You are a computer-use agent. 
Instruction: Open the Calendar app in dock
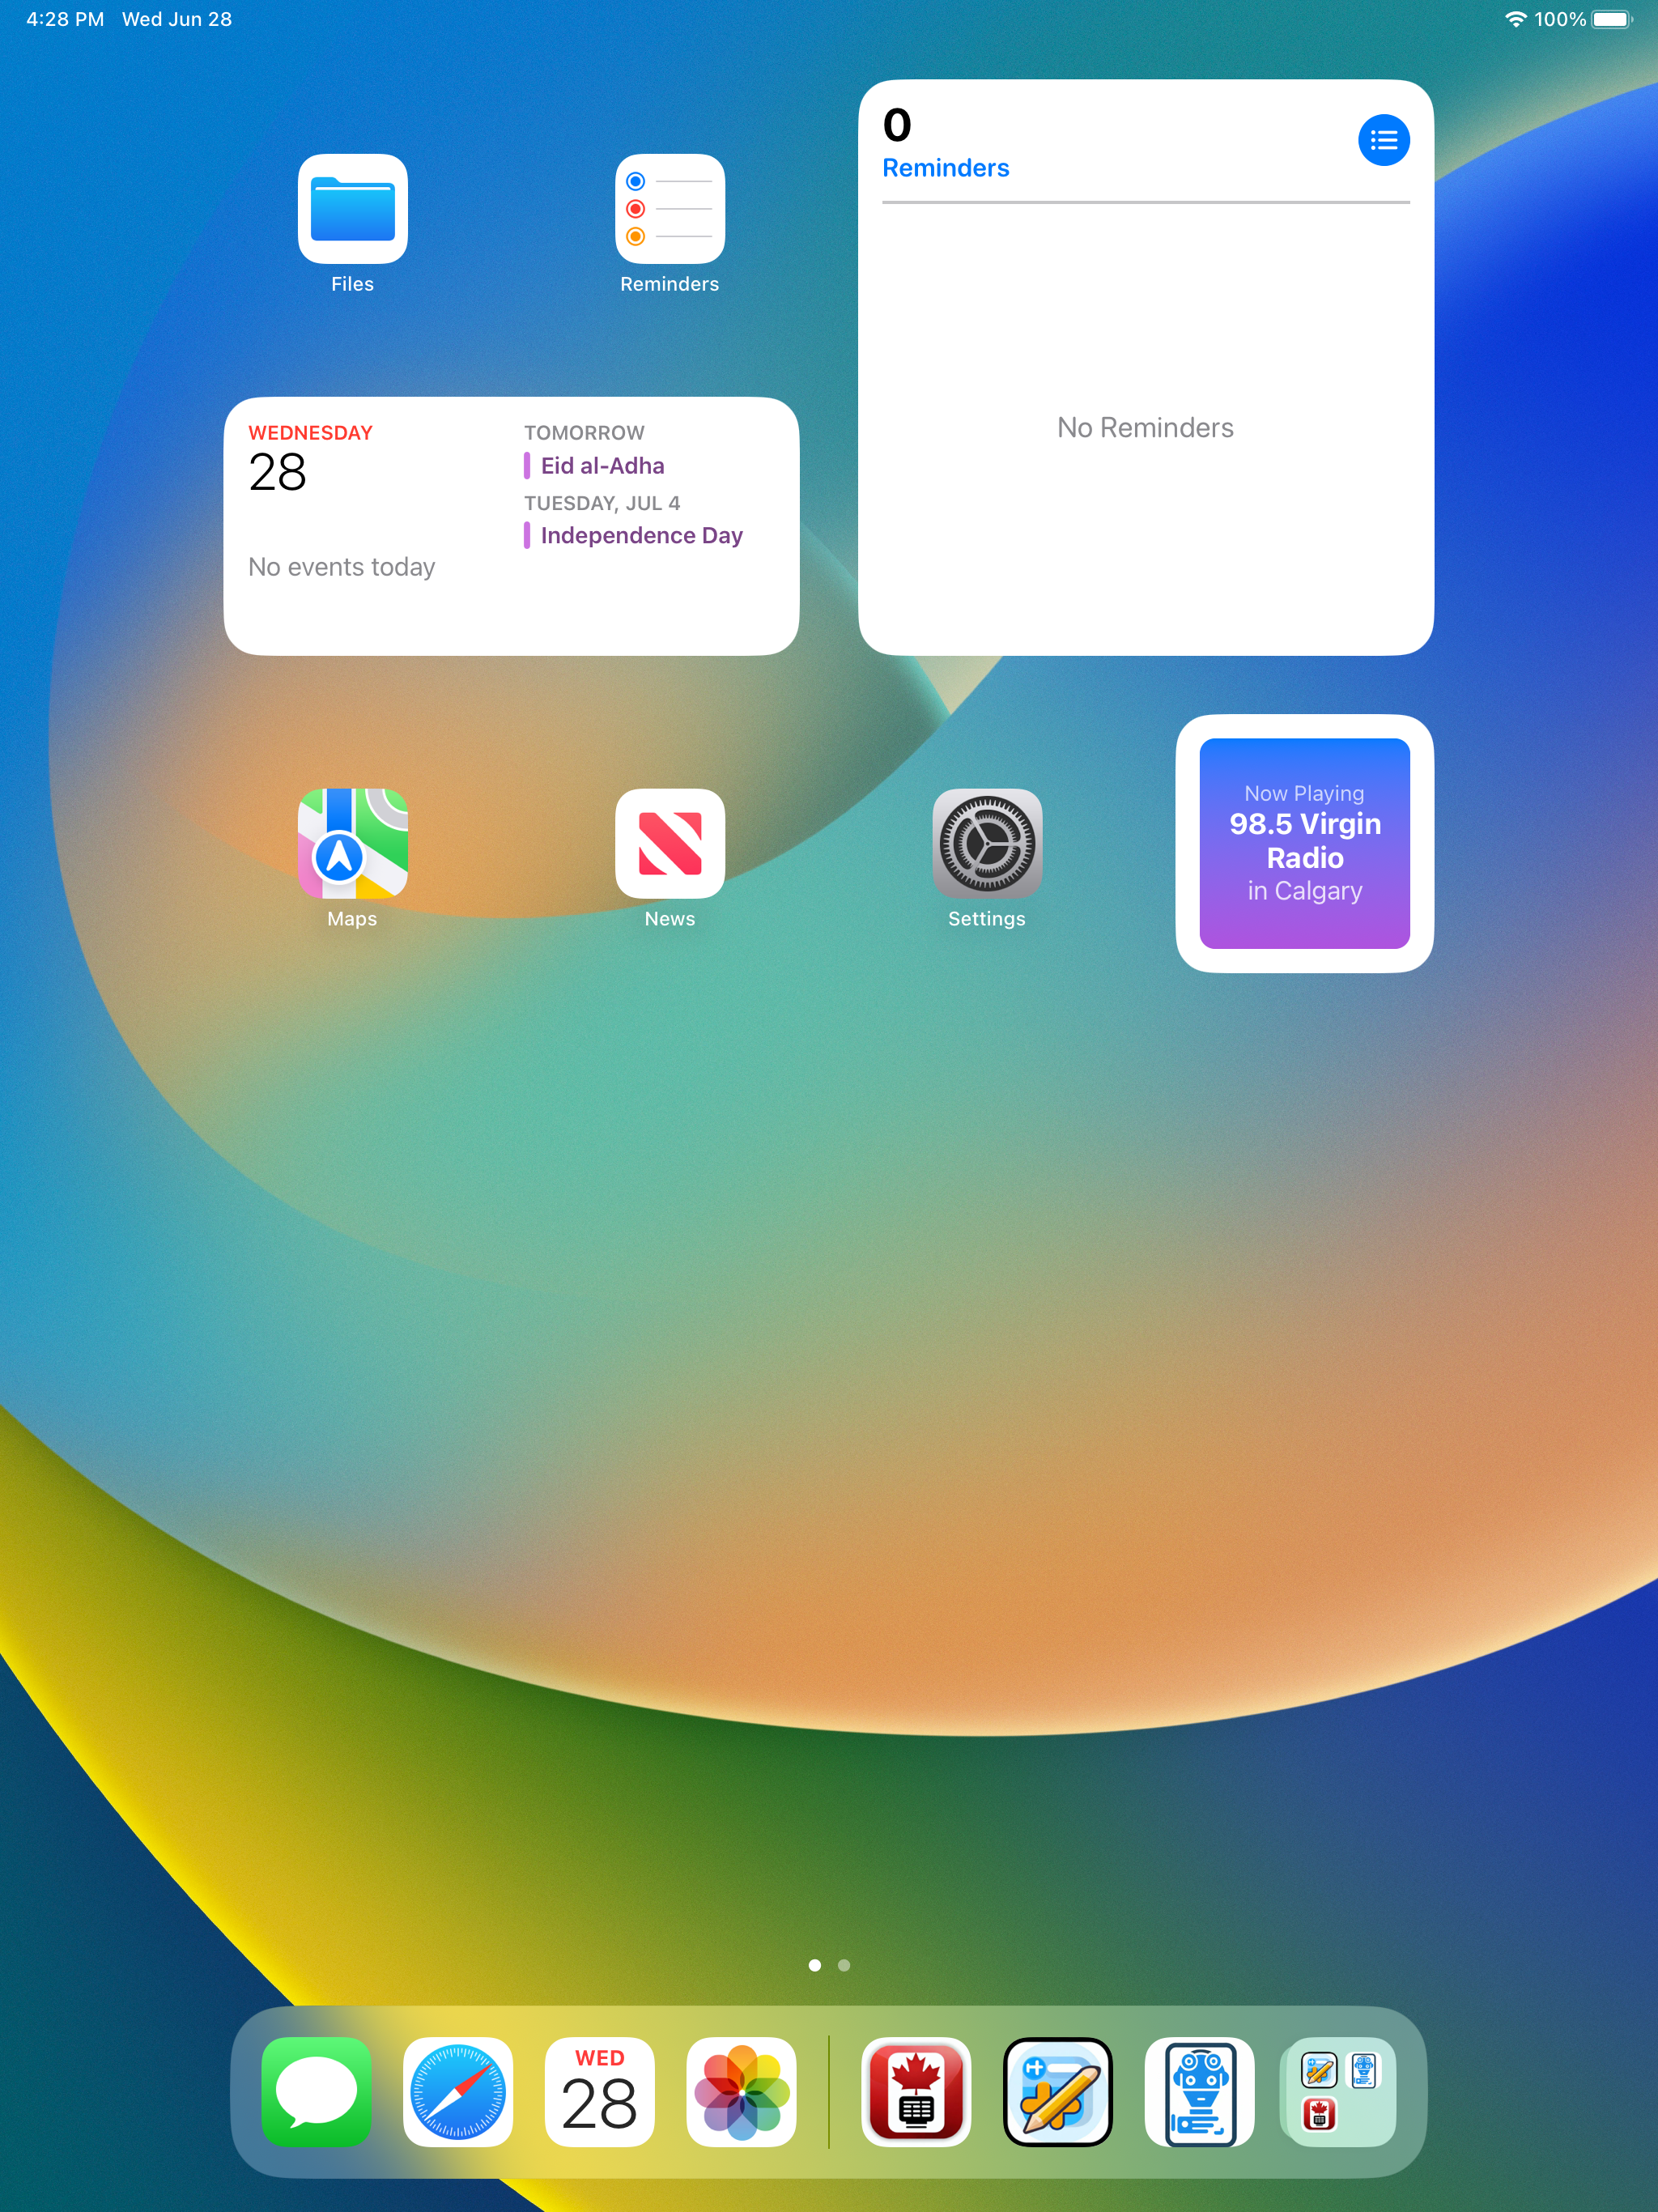[599, 2091]
